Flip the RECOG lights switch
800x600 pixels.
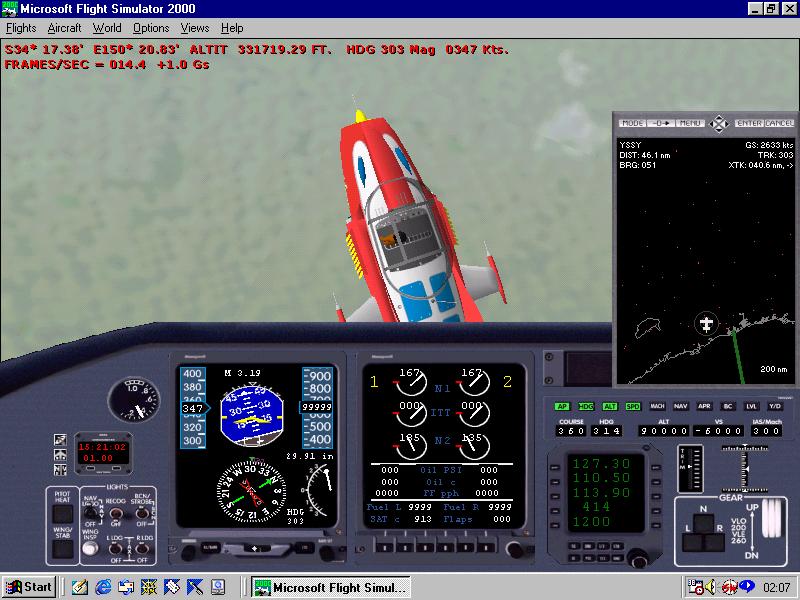click(x=116, y=513)
